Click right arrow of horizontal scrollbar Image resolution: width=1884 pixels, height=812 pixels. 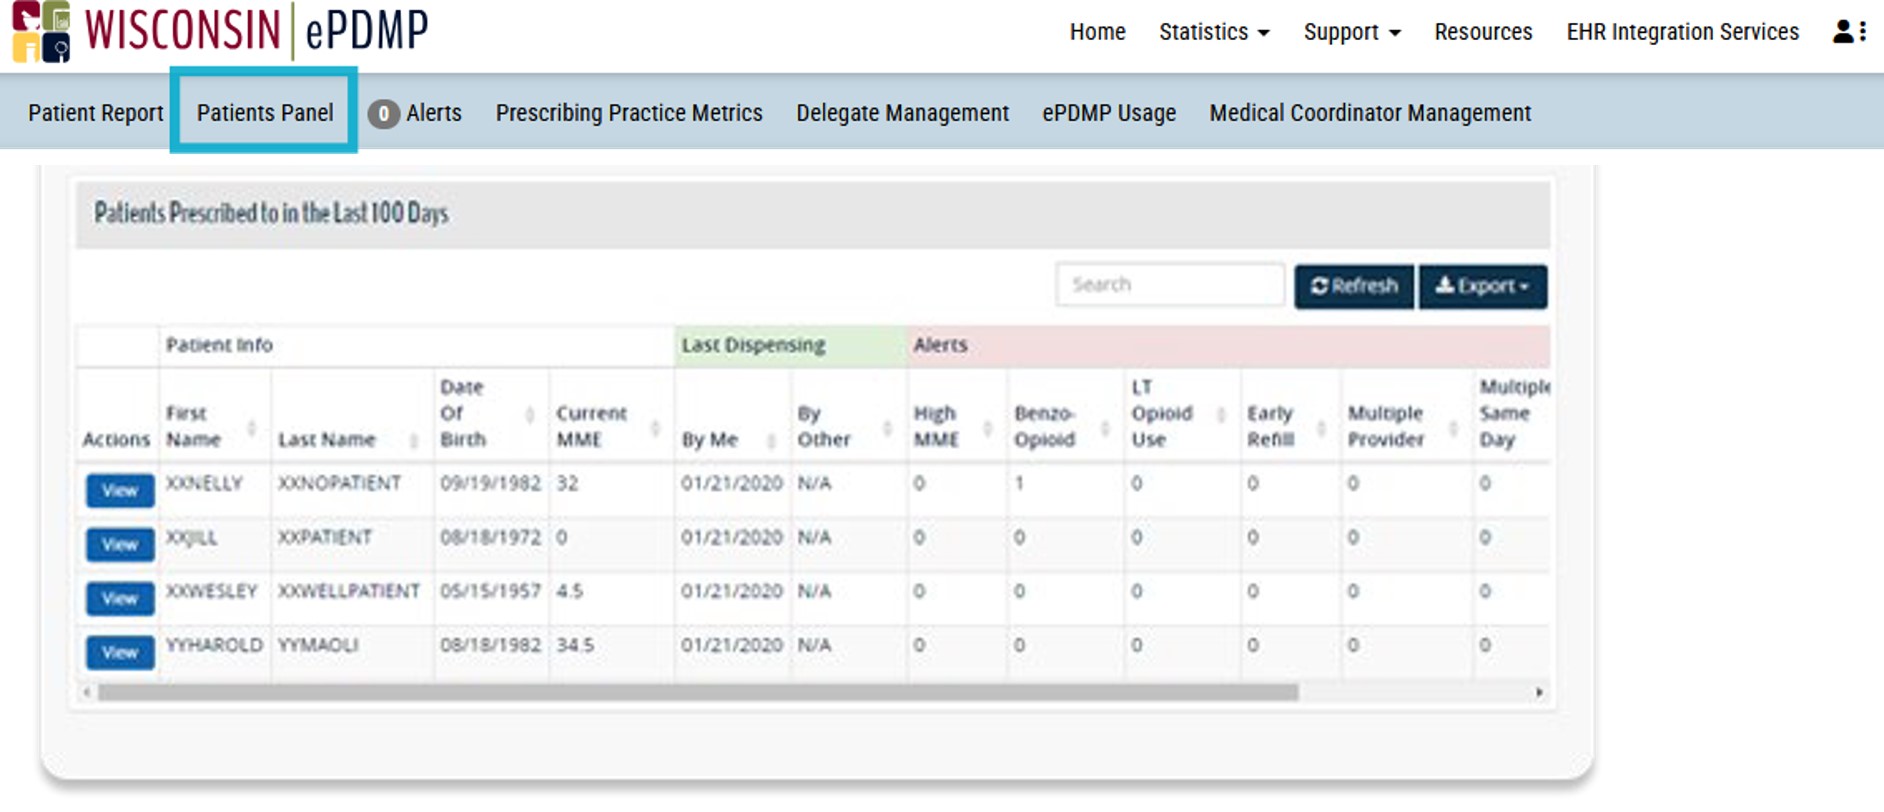point(1539,692)
